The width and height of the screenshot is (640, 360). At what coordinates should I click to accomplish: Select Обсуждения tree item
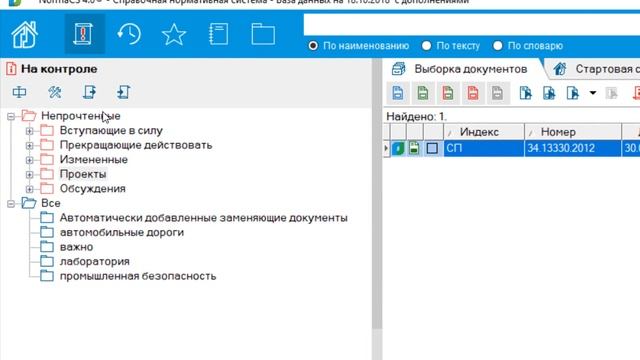[x=93, y=189]
